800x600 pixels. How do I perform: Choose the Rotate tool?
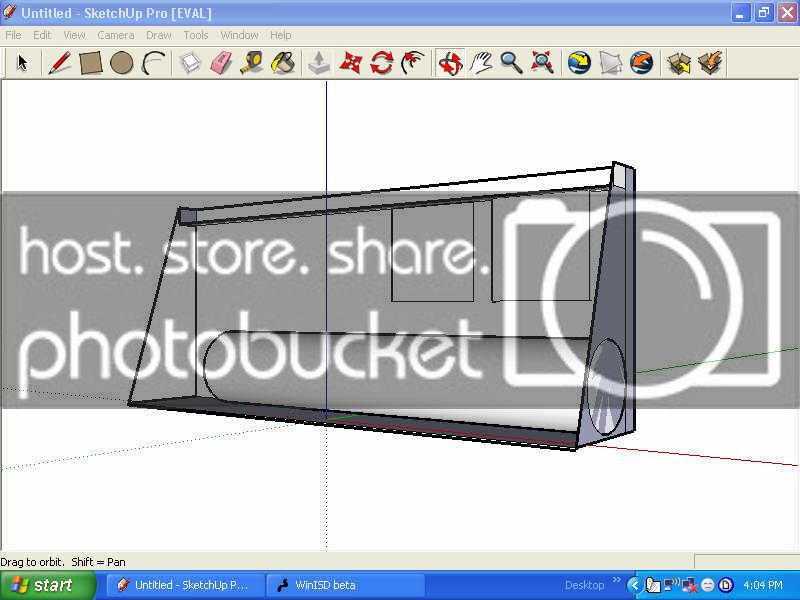(x=382, y=63)
